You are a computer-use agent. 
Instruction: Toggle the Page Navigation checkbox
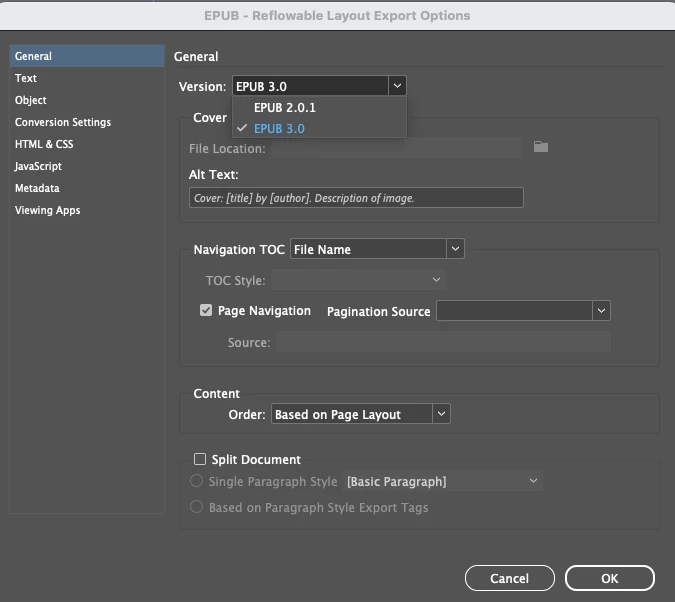click(x=206, y=310)
